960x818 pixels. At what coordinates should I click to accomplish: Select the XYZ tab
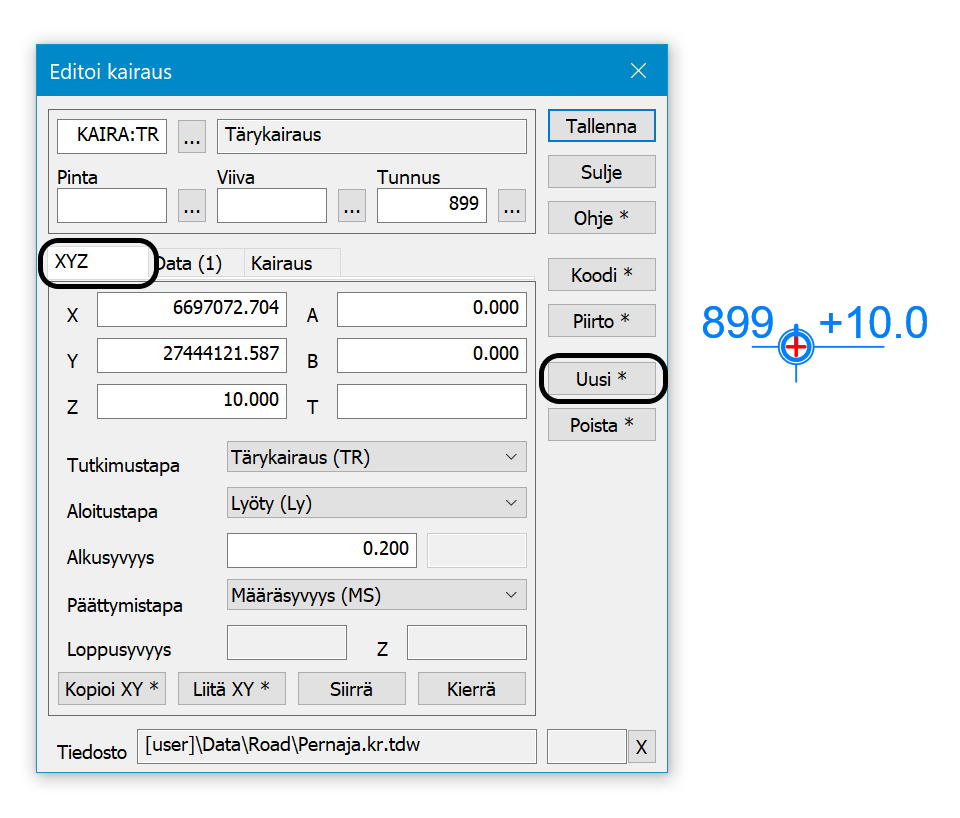click(x=98, y=263)
